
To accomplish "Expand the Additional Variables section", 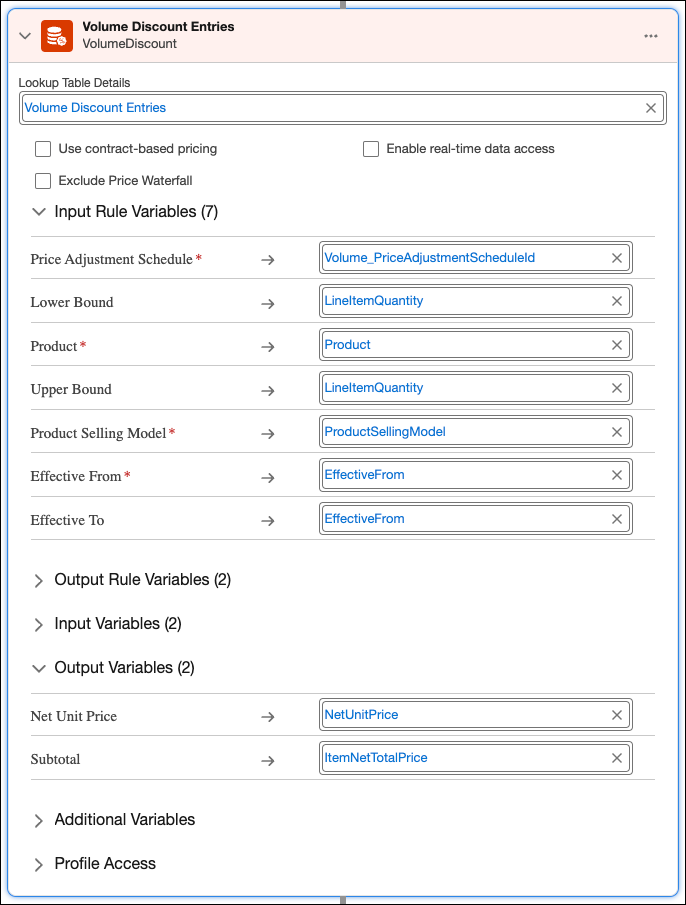I will (39, 820).
